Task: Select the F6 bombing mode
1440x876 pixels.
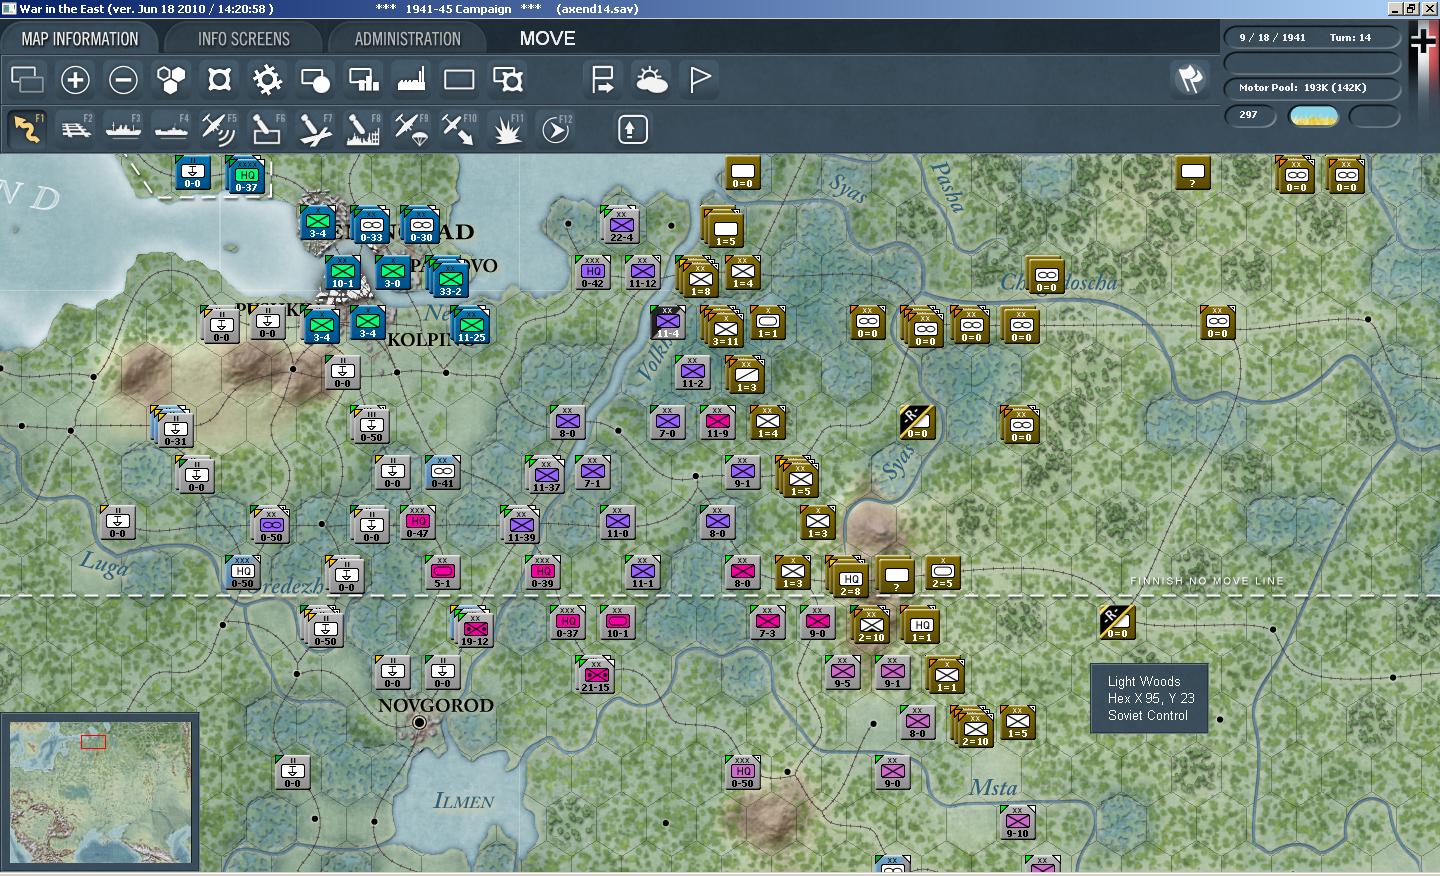Action: click(x=267, y=129)
